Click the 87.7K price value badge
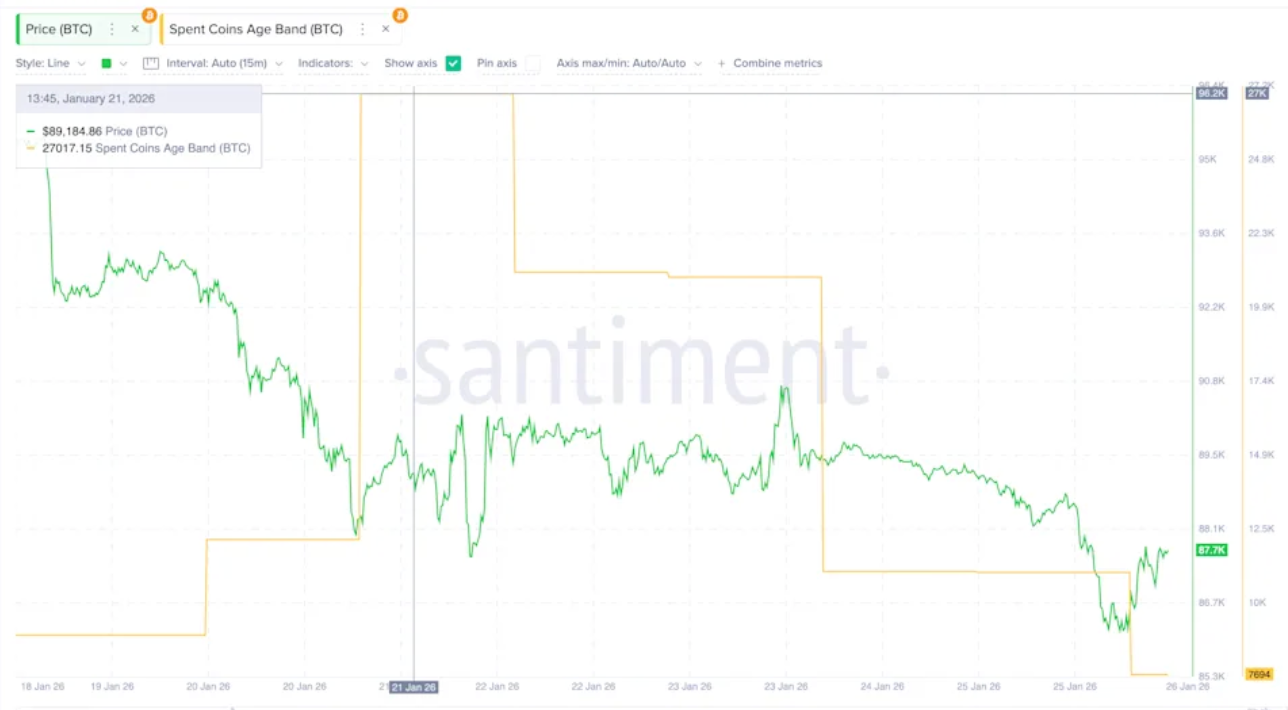This screenshot has height=710, width=1288. coord(1210,550)
